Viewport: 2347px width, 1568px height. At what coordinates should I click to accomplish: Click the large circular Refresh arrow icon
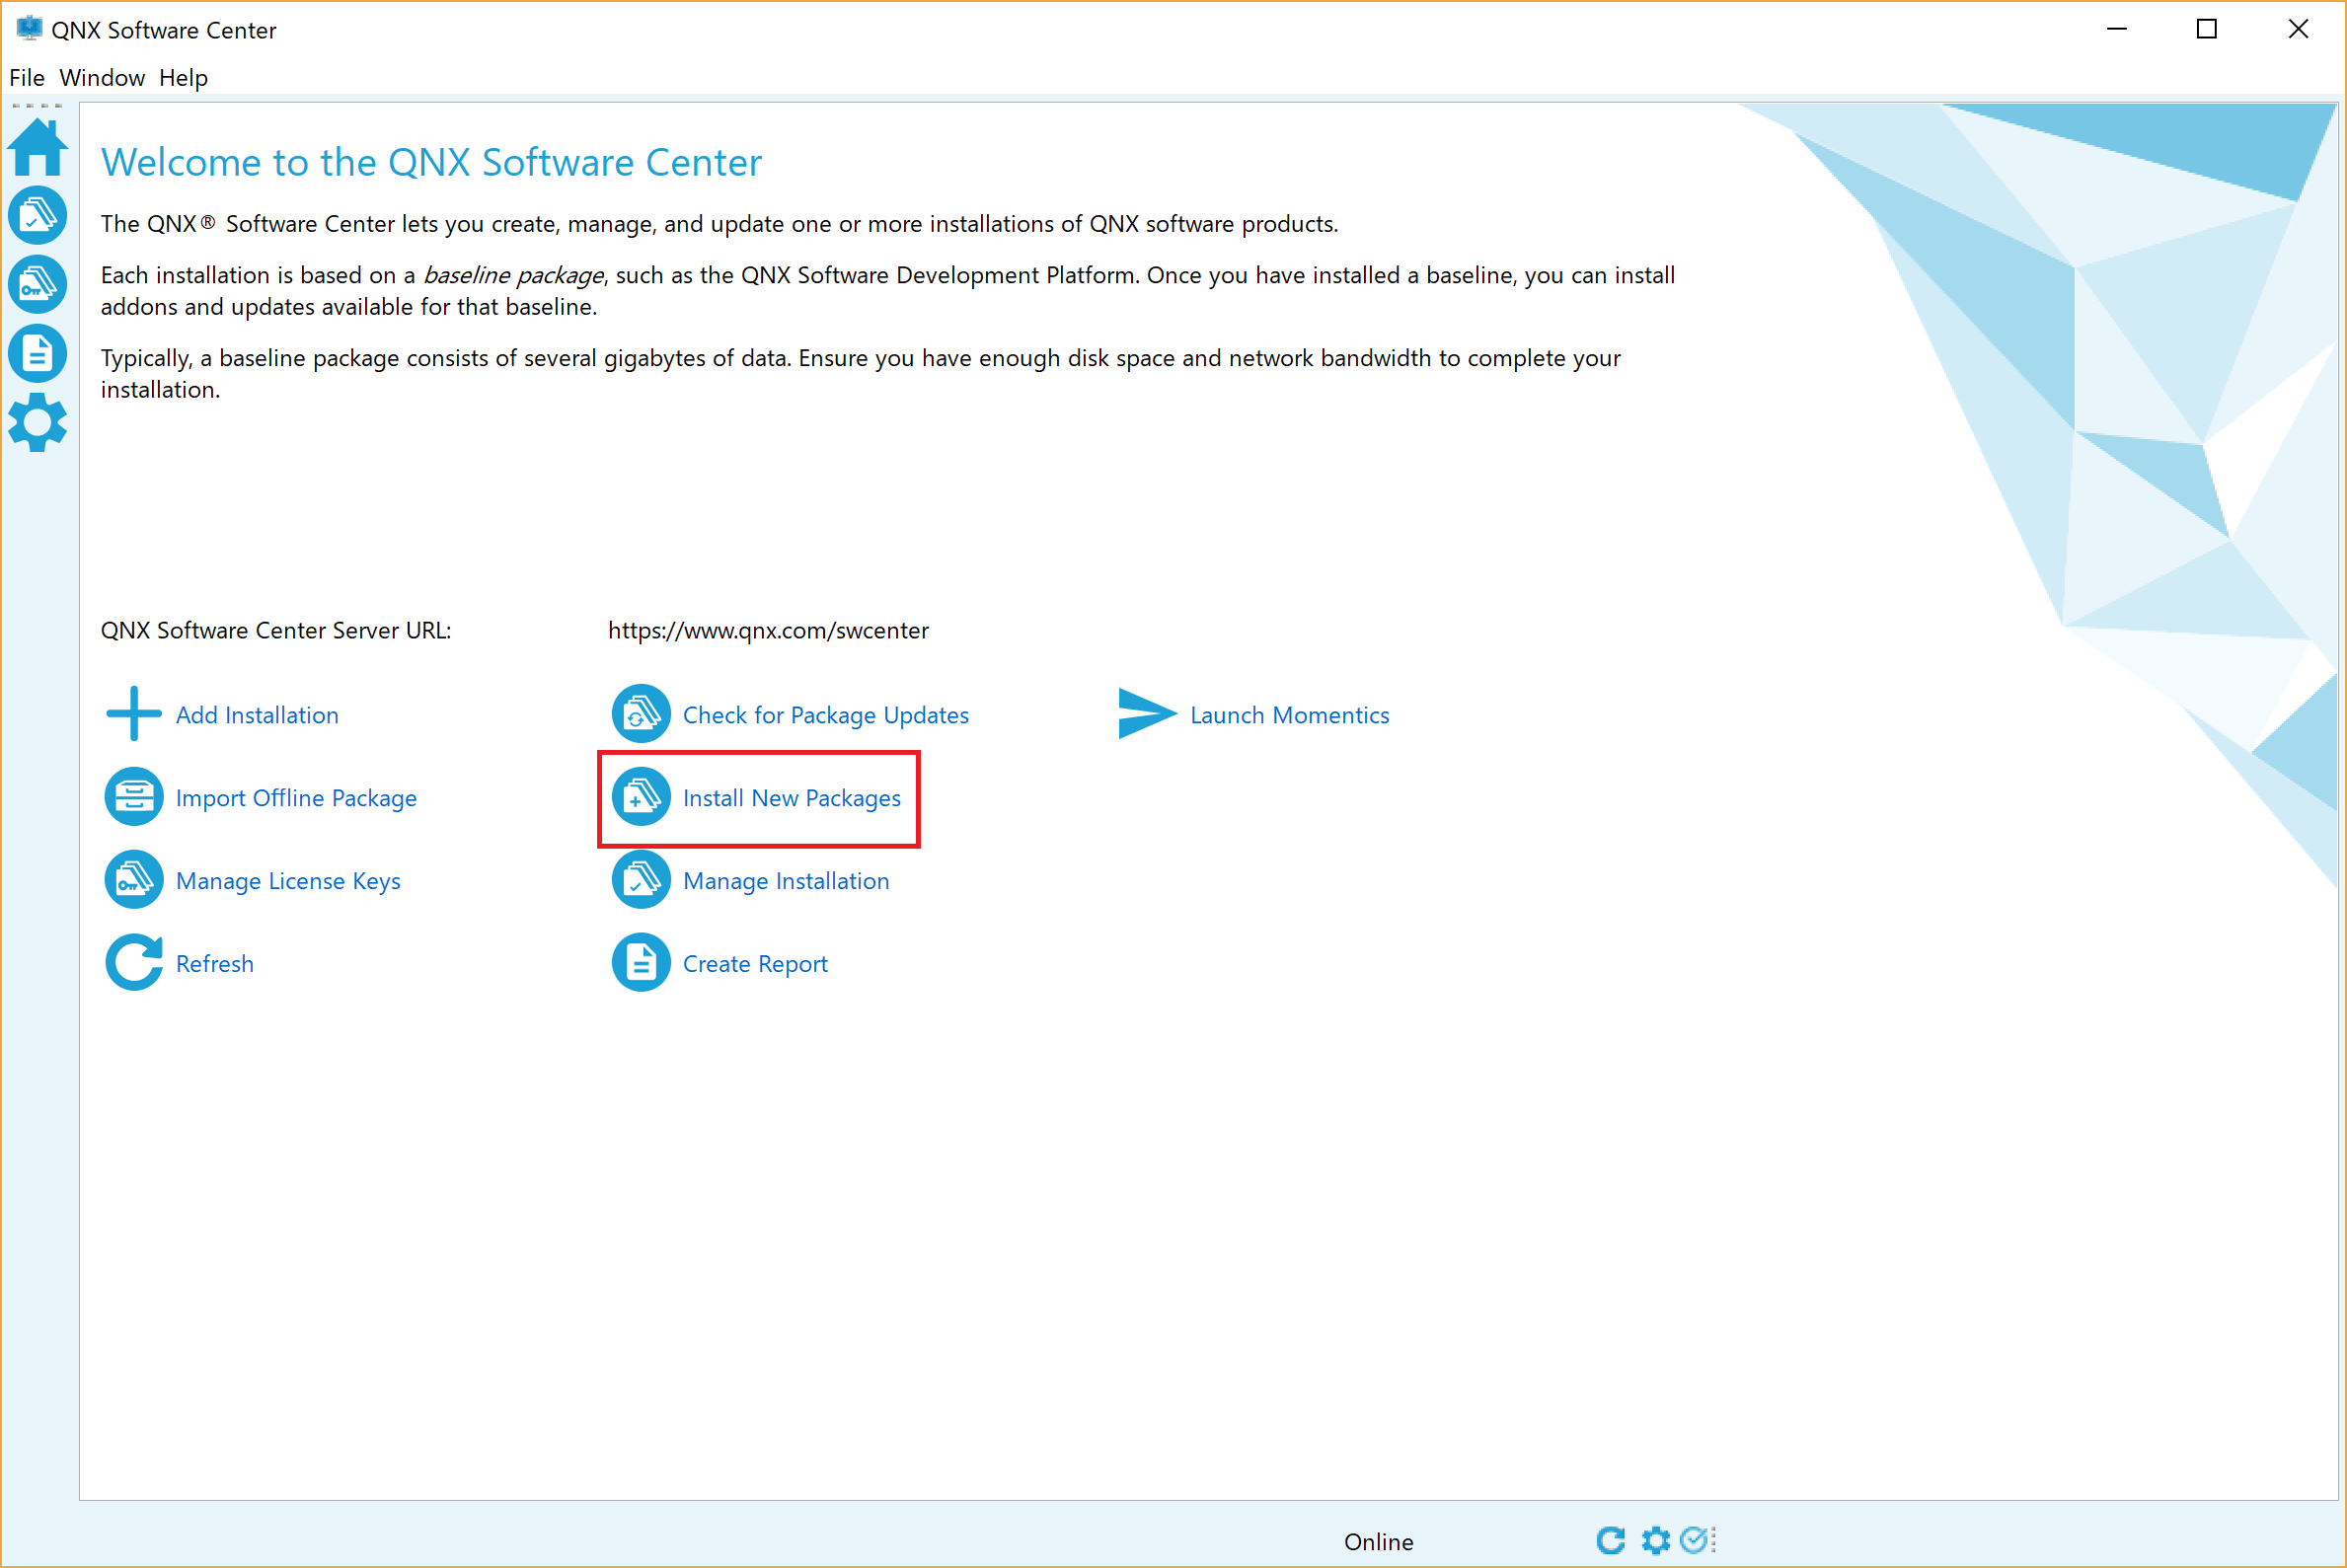point(134,963)
